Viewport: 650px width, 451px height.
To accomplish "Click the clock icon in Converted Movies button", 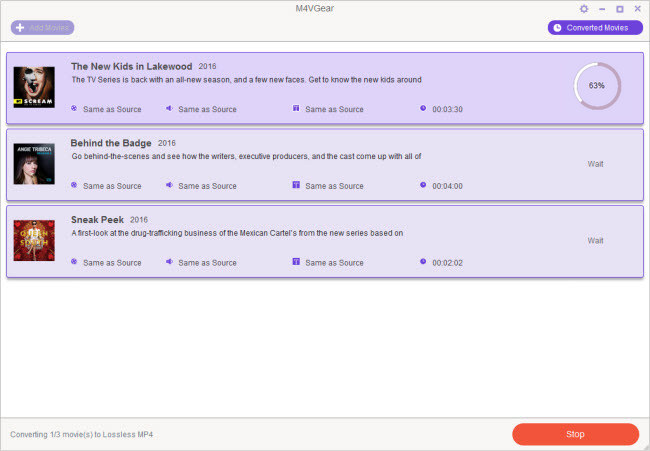I will tap(558, 28).
